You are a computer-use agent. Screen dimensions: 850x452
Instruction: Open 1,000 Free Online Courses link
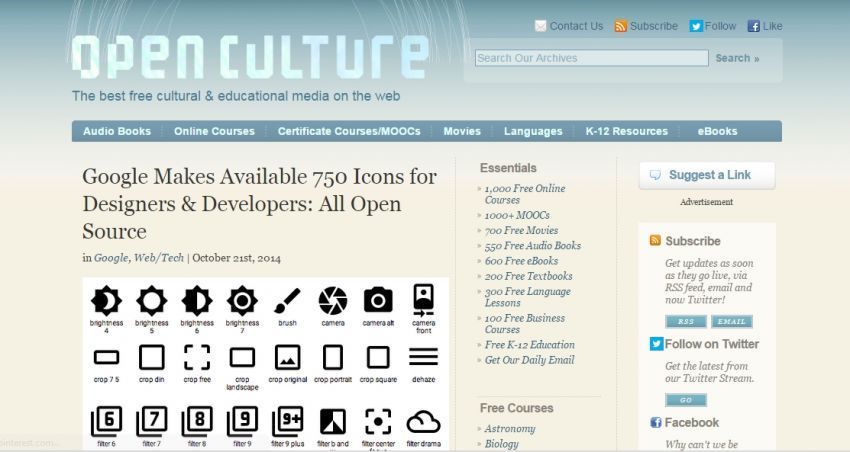click(x=525, y=194)
